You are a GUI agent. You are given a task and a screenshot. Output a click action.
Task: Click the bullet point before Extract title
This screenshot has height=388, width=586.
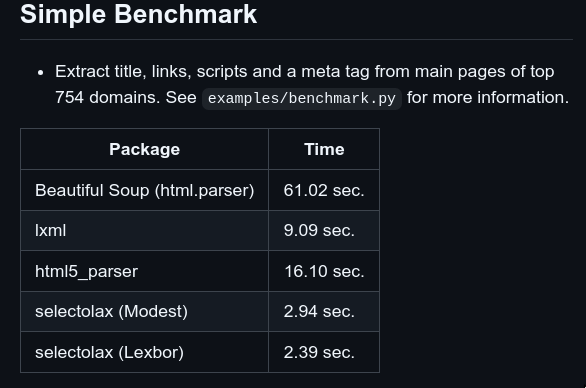tap(41, 73)
